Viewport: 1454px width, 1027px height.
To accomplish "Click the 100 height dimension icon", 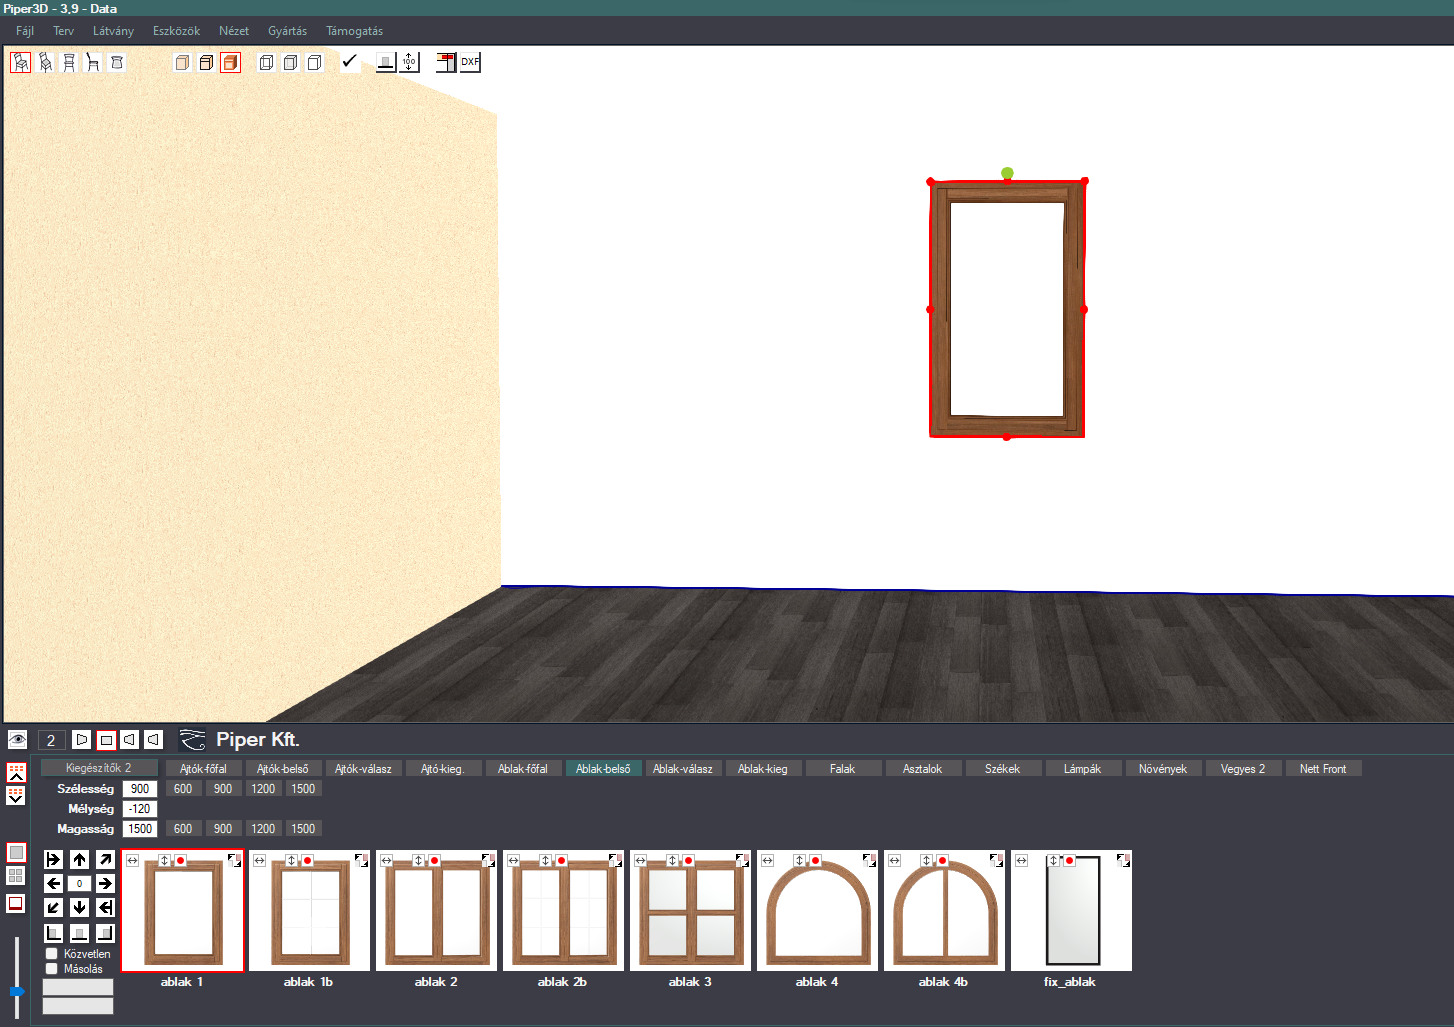I will click(409, 62).
